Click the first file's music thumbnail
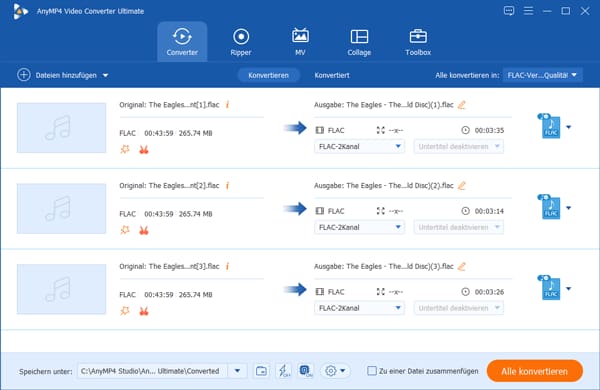This screenshot has width=600, height=390. (62, 128)
